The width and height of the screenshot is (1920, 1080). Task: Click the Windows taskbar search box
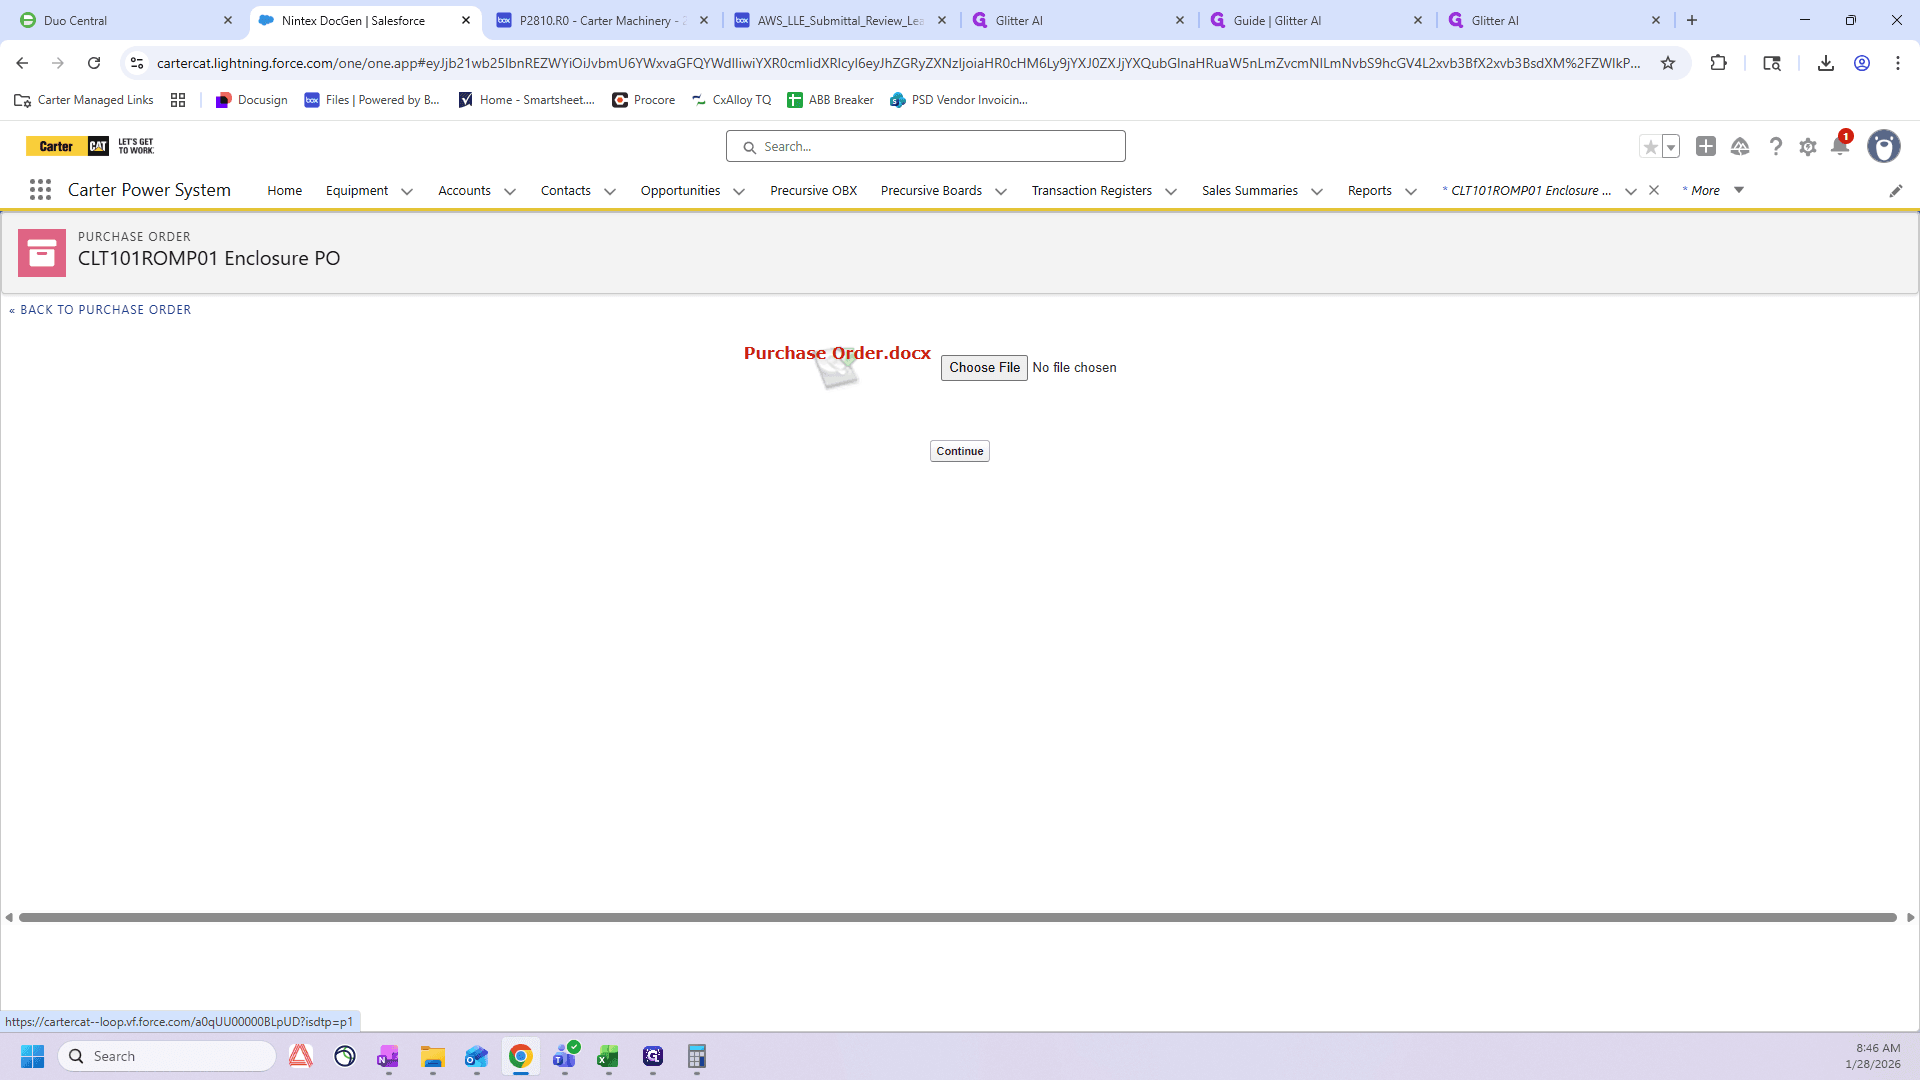(168, 1056)
